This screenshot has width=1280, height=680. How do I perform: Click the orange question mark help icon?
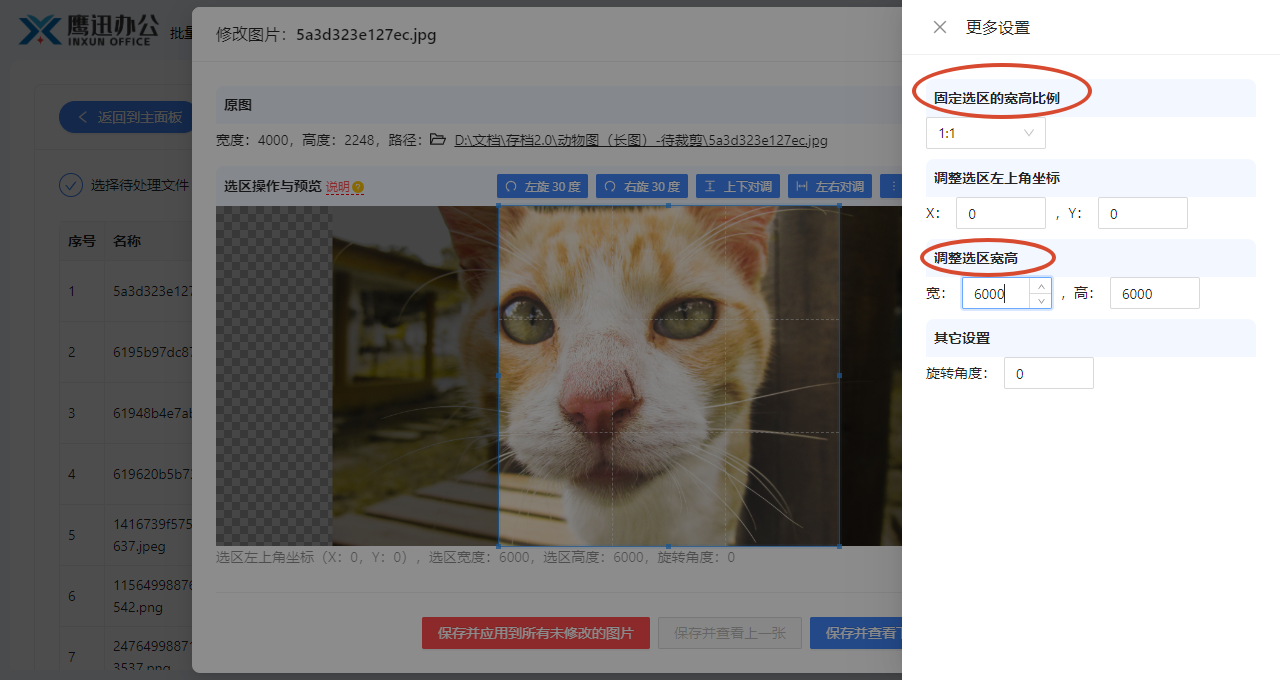(x=358, y=187)
